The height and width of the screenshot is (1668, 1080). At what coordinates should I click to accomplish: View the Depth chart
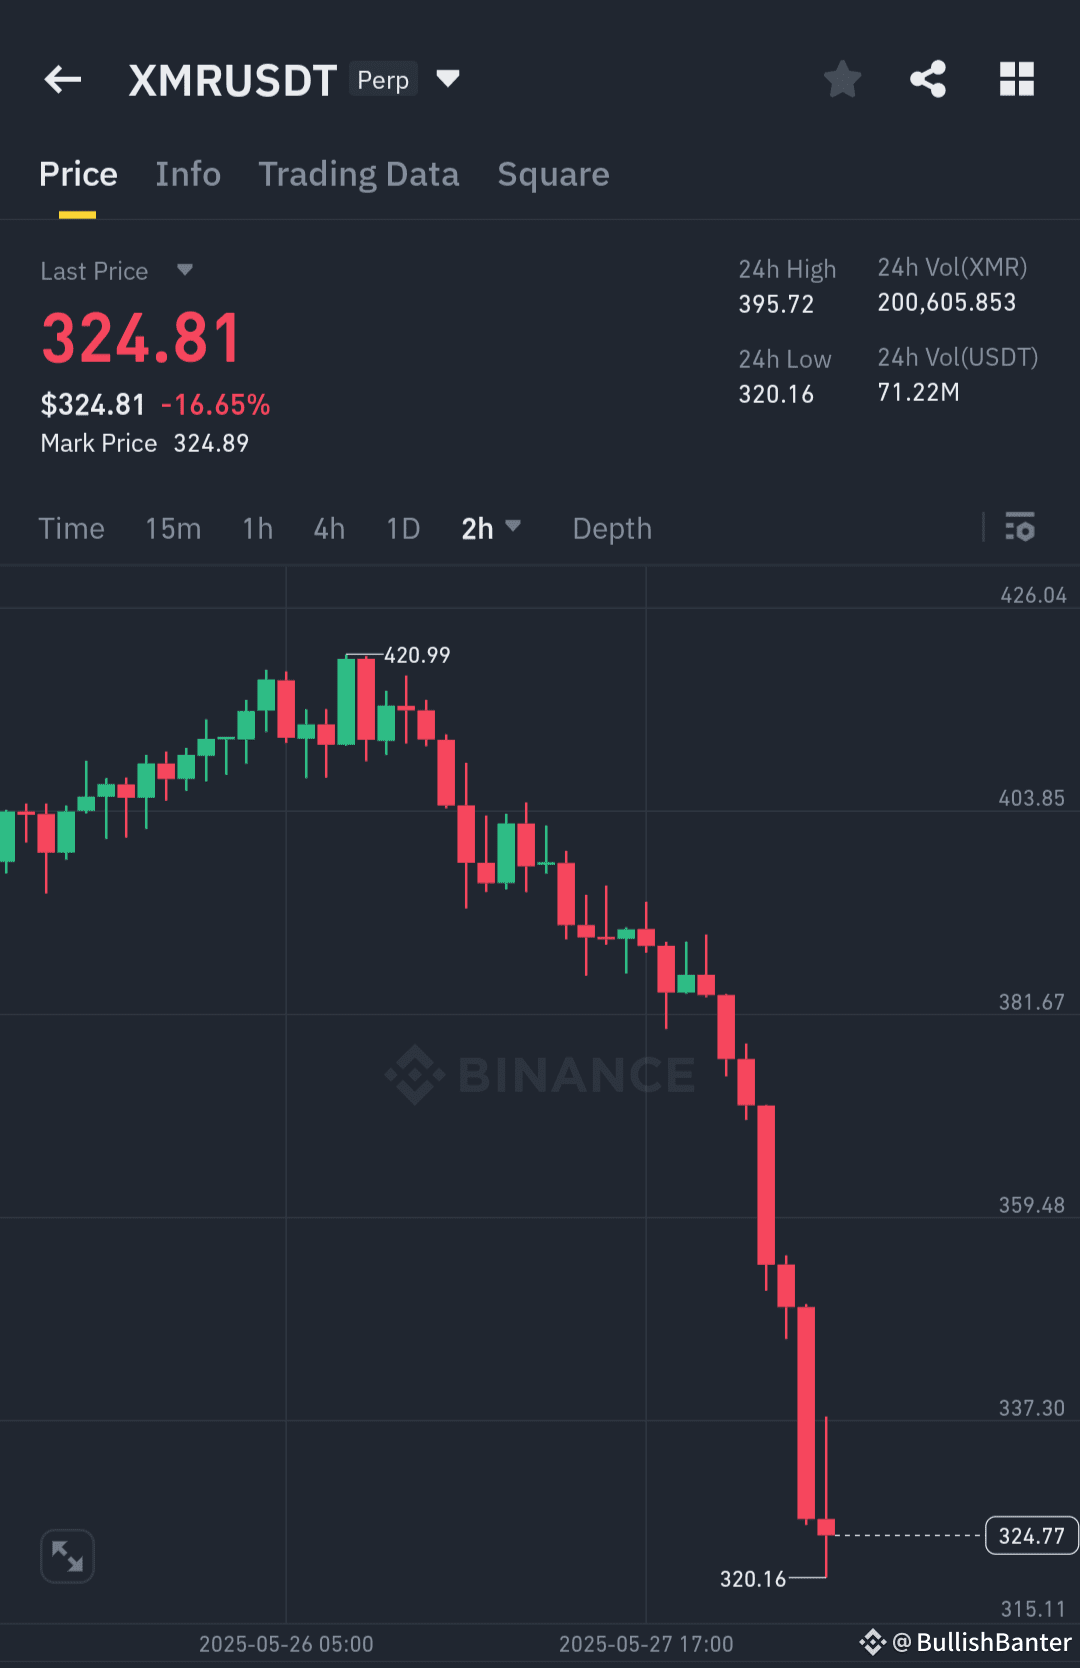tap(611, 528)
